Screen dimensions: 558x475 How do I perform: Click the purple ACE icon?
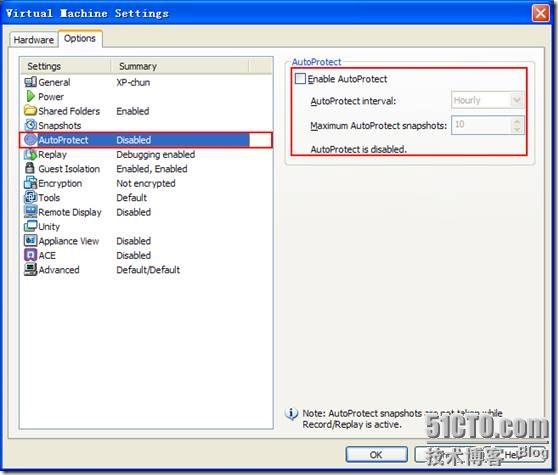pos(30,255)
